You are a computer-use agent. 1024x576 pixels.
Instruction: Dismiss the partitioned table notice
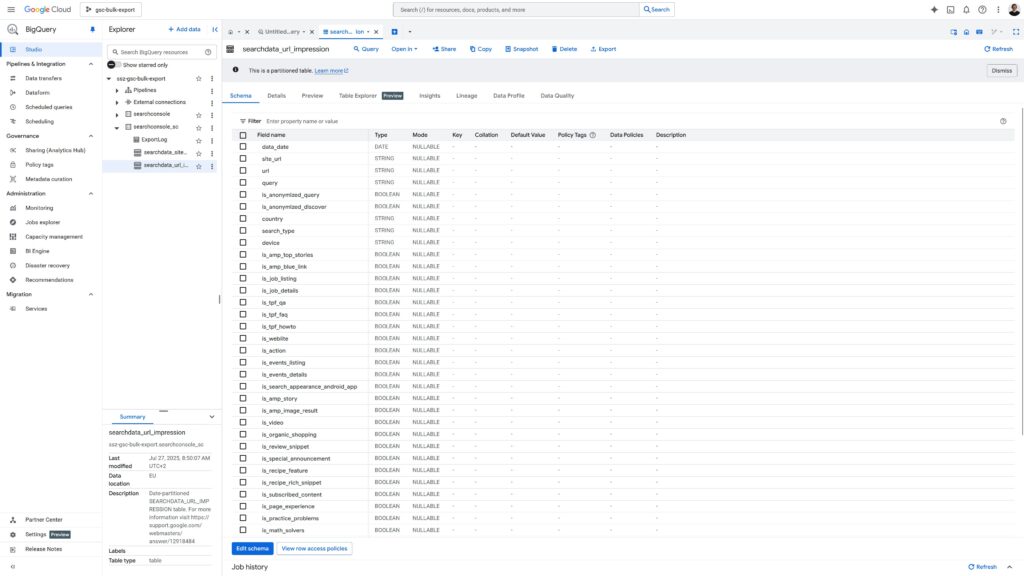[x=1001, y=71]
